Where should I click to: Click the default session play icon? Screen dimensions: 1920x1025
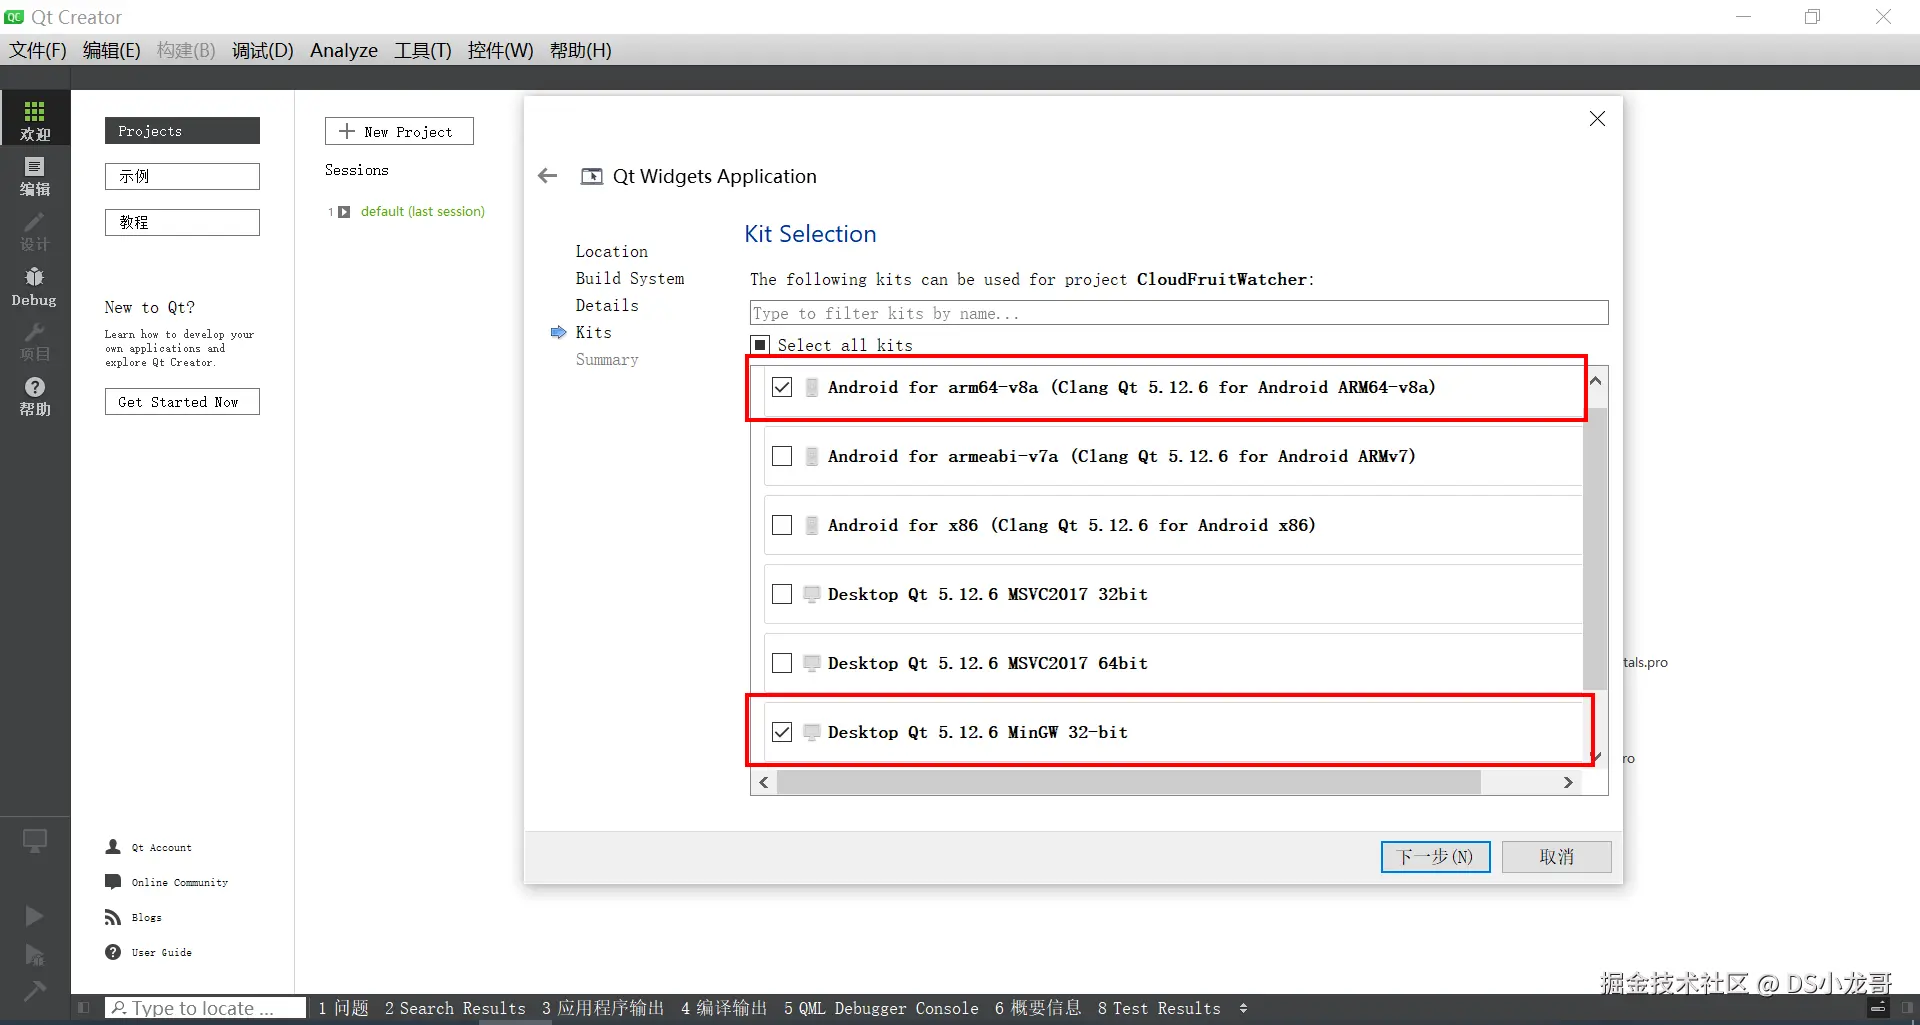pos(344,212)
